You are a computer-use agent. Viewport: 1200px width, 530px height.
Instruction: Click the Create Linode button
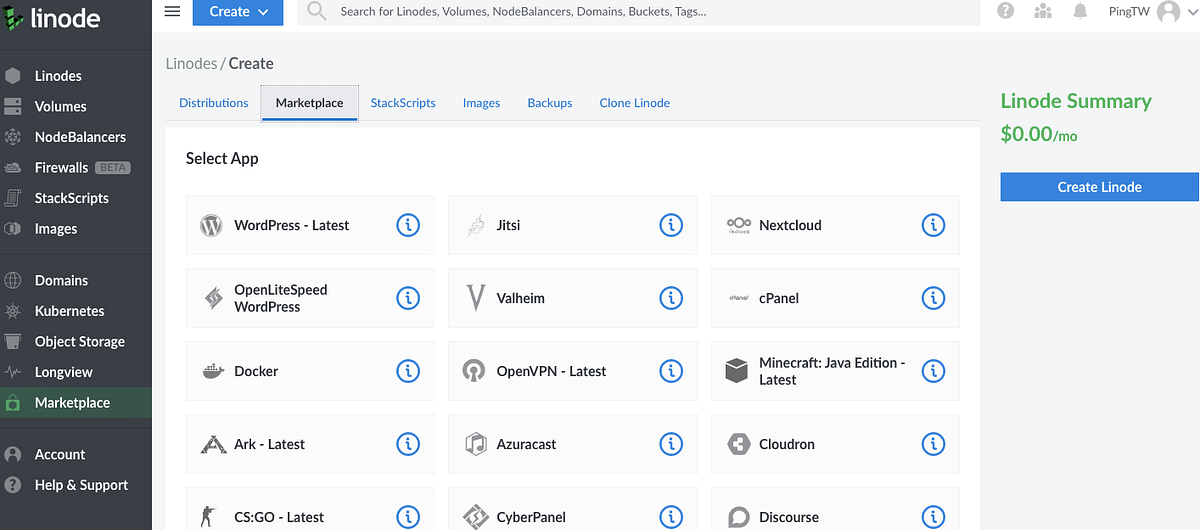click(1100, 187)
